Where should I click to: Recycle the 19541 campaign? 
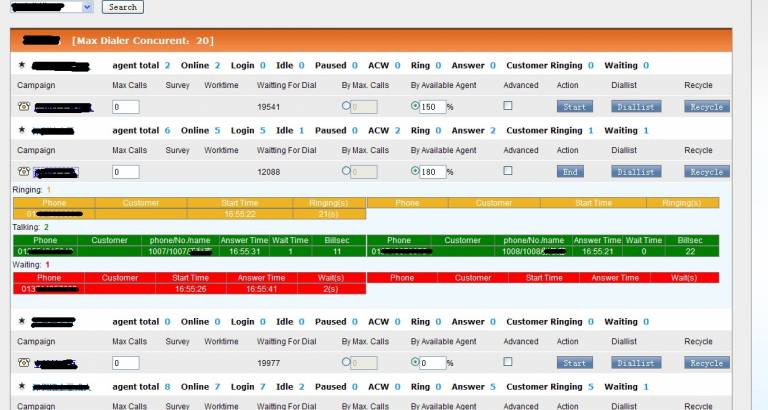(707, 107)
